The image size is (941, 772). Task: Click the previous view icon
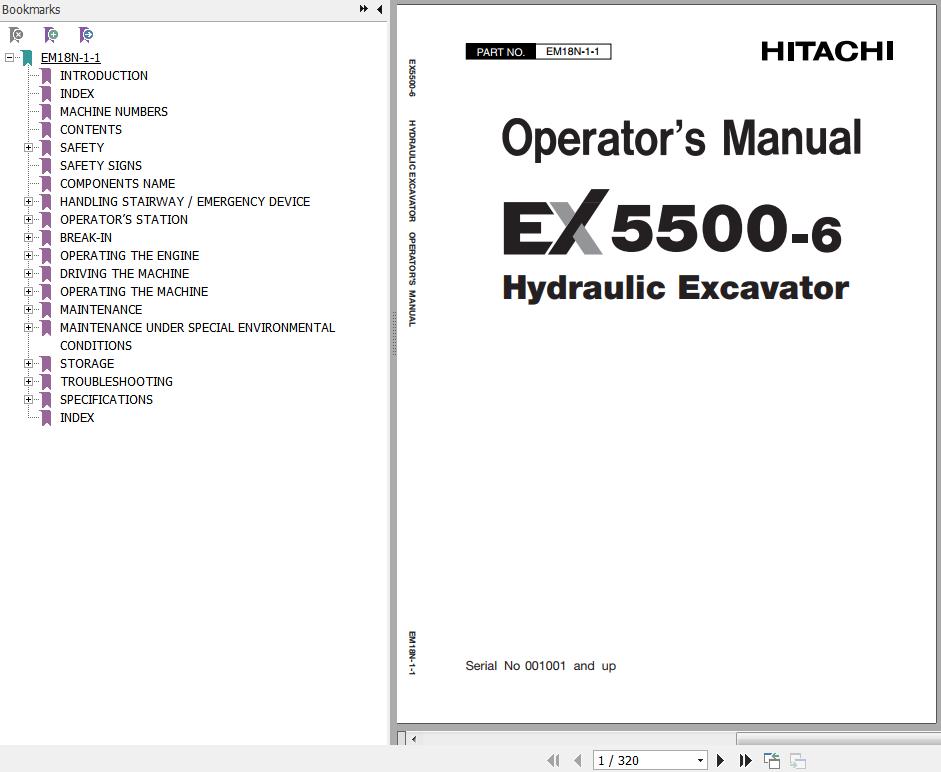pos(772,761)
